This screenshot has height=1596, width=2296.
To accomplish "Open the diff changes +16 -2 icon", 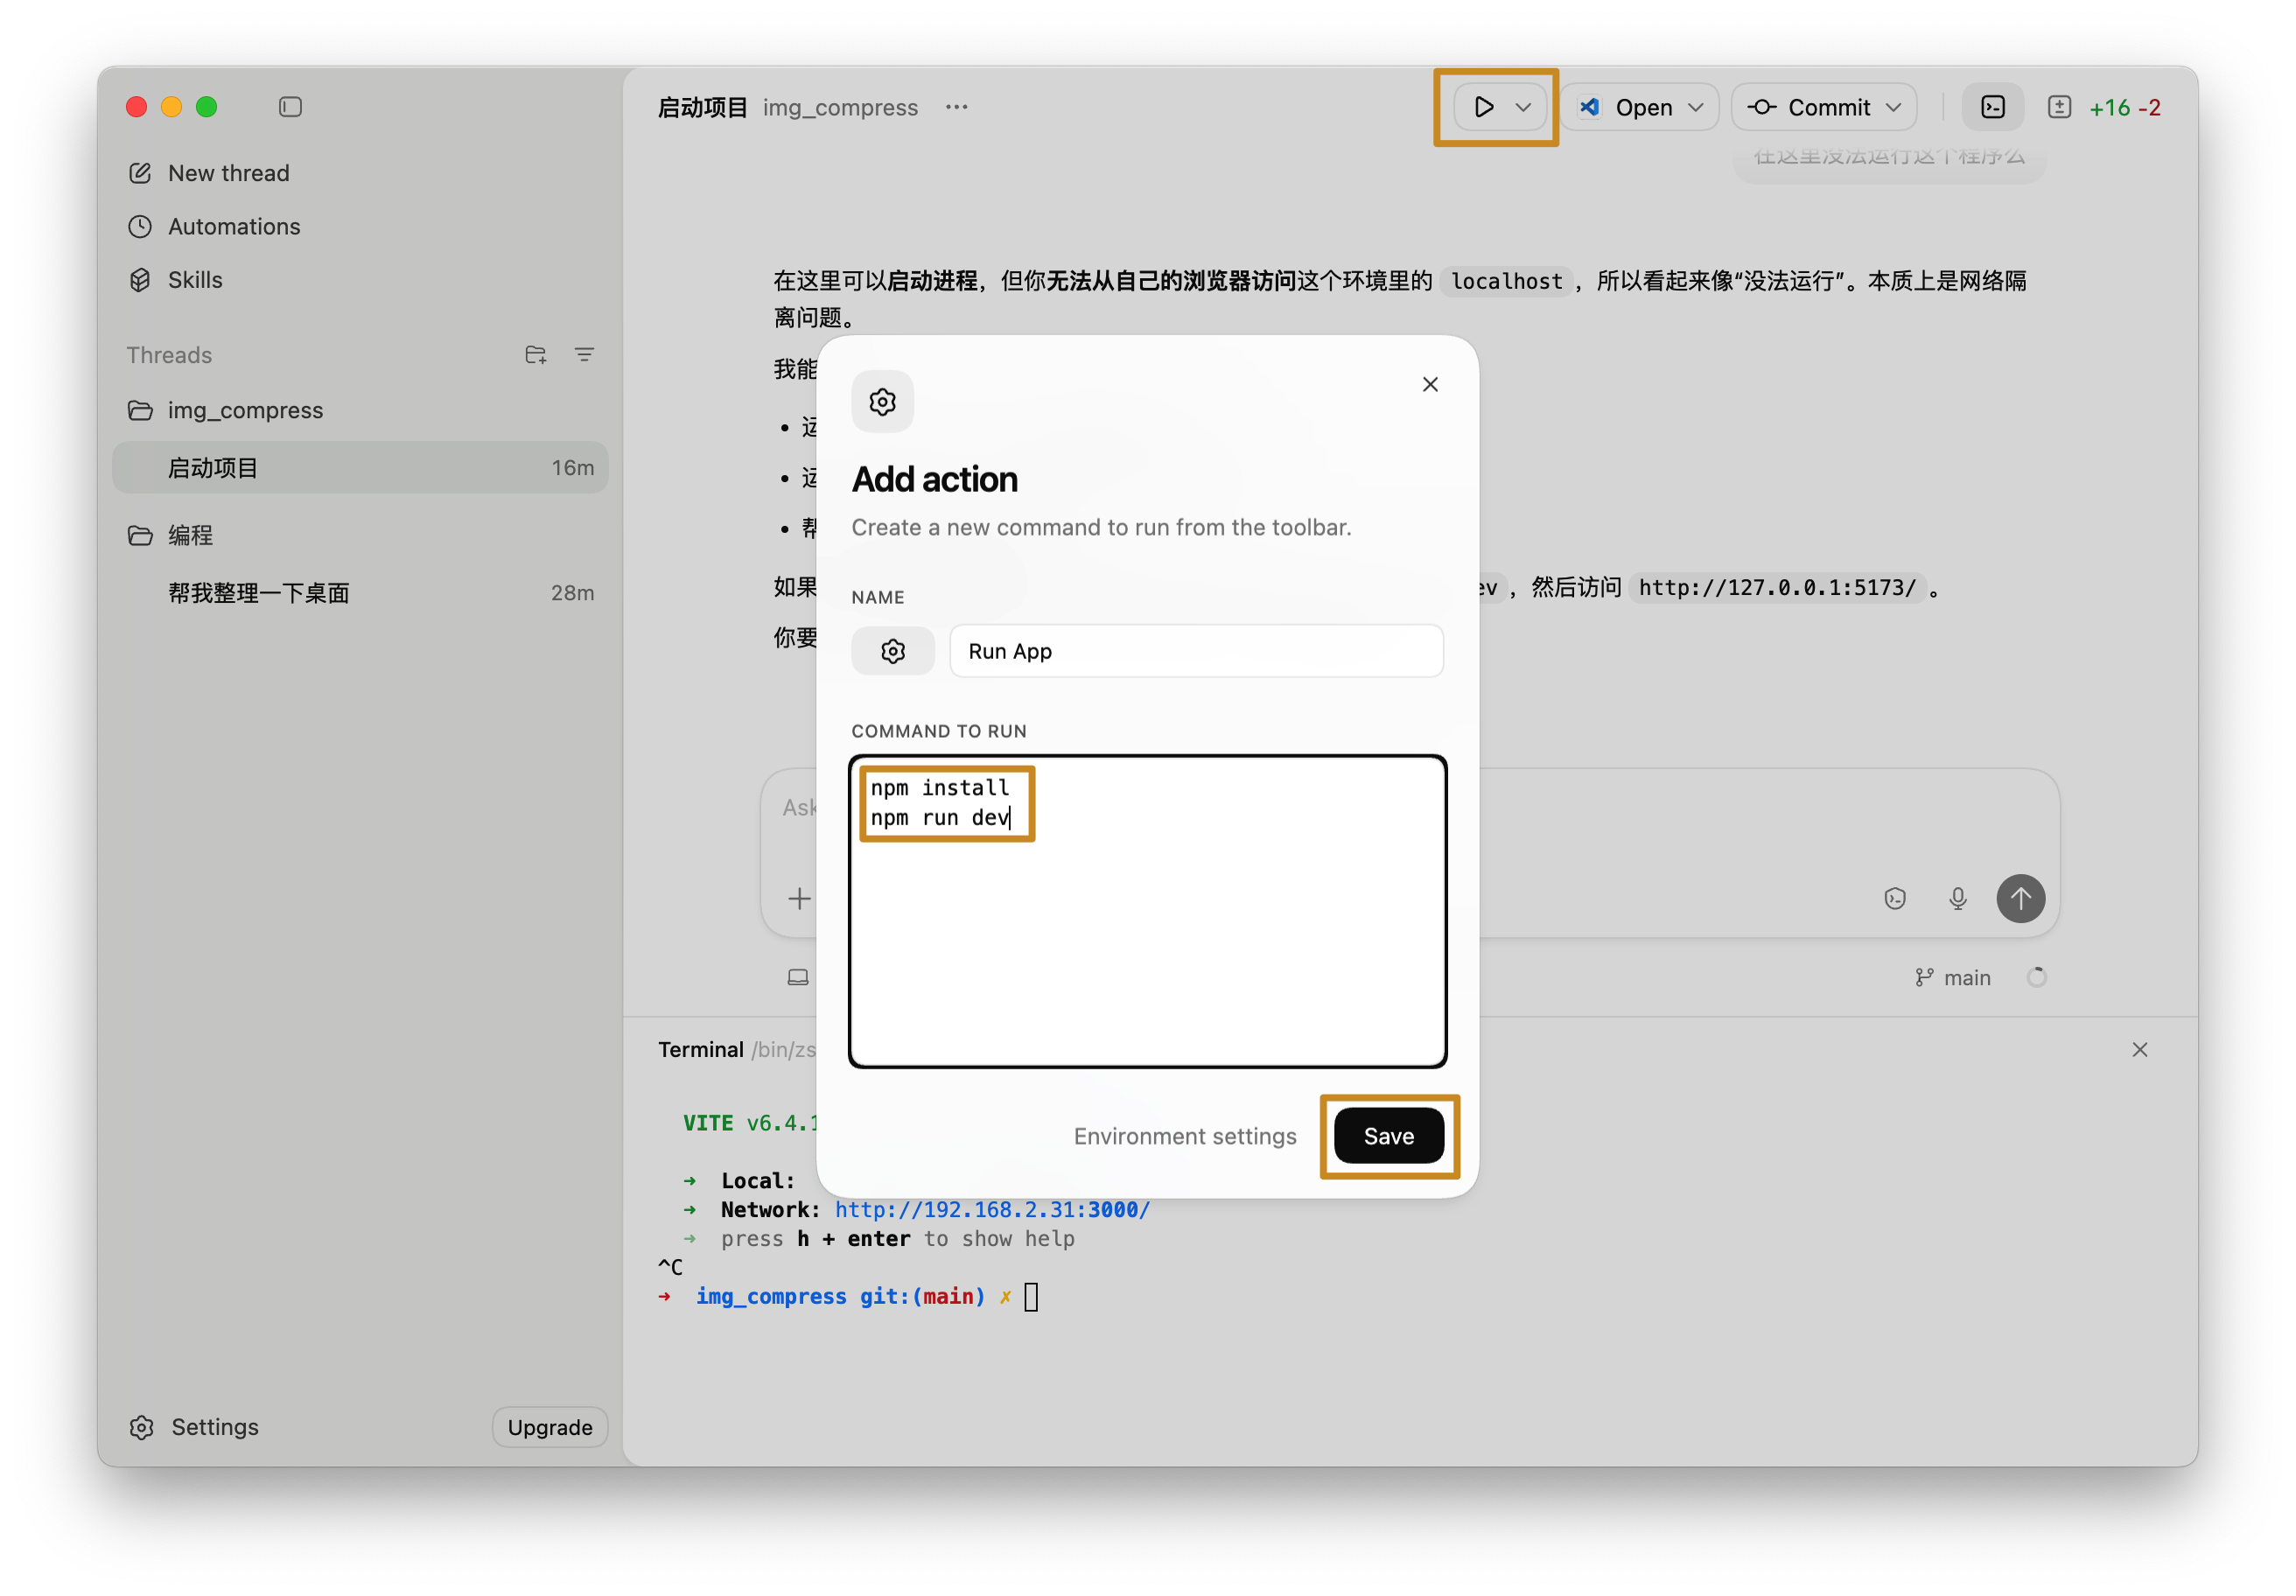I will pos(2059,107).
